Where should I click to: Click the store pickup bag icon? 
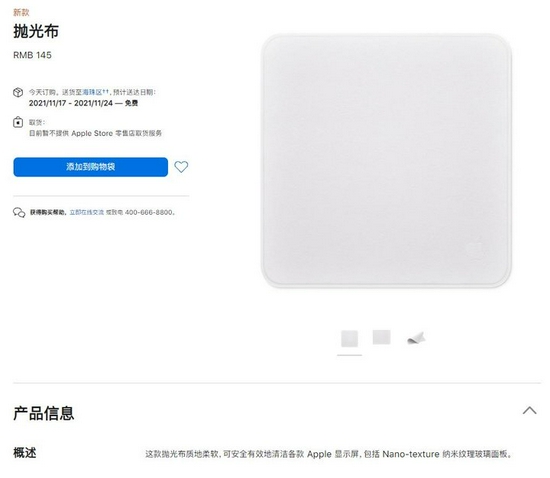tap(18, 122)
